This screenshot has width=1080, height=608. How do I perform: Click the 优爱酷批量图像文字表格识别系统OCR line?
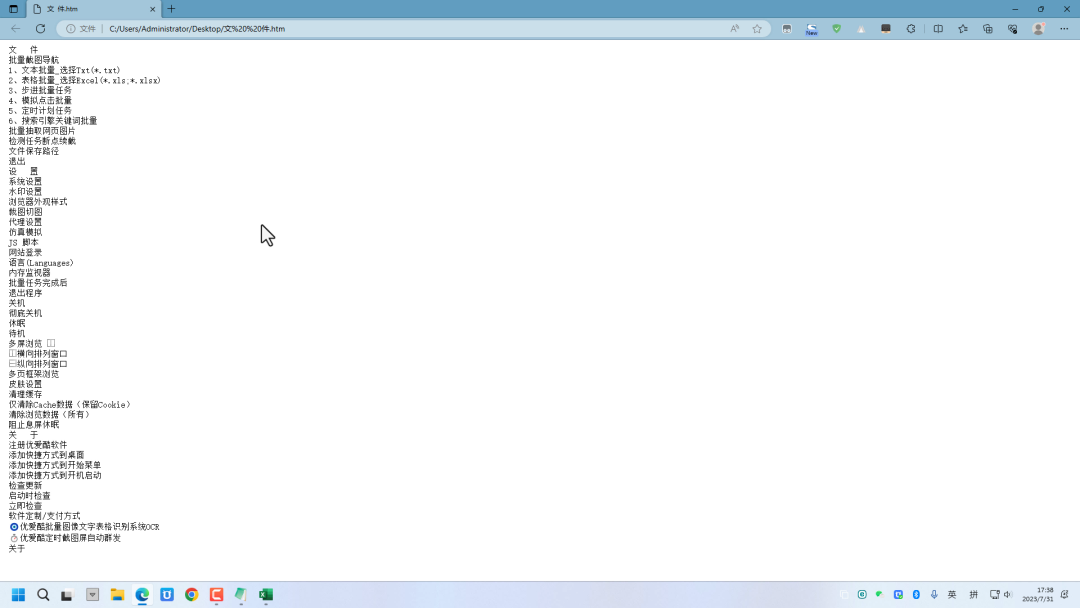tap(84, 527)
